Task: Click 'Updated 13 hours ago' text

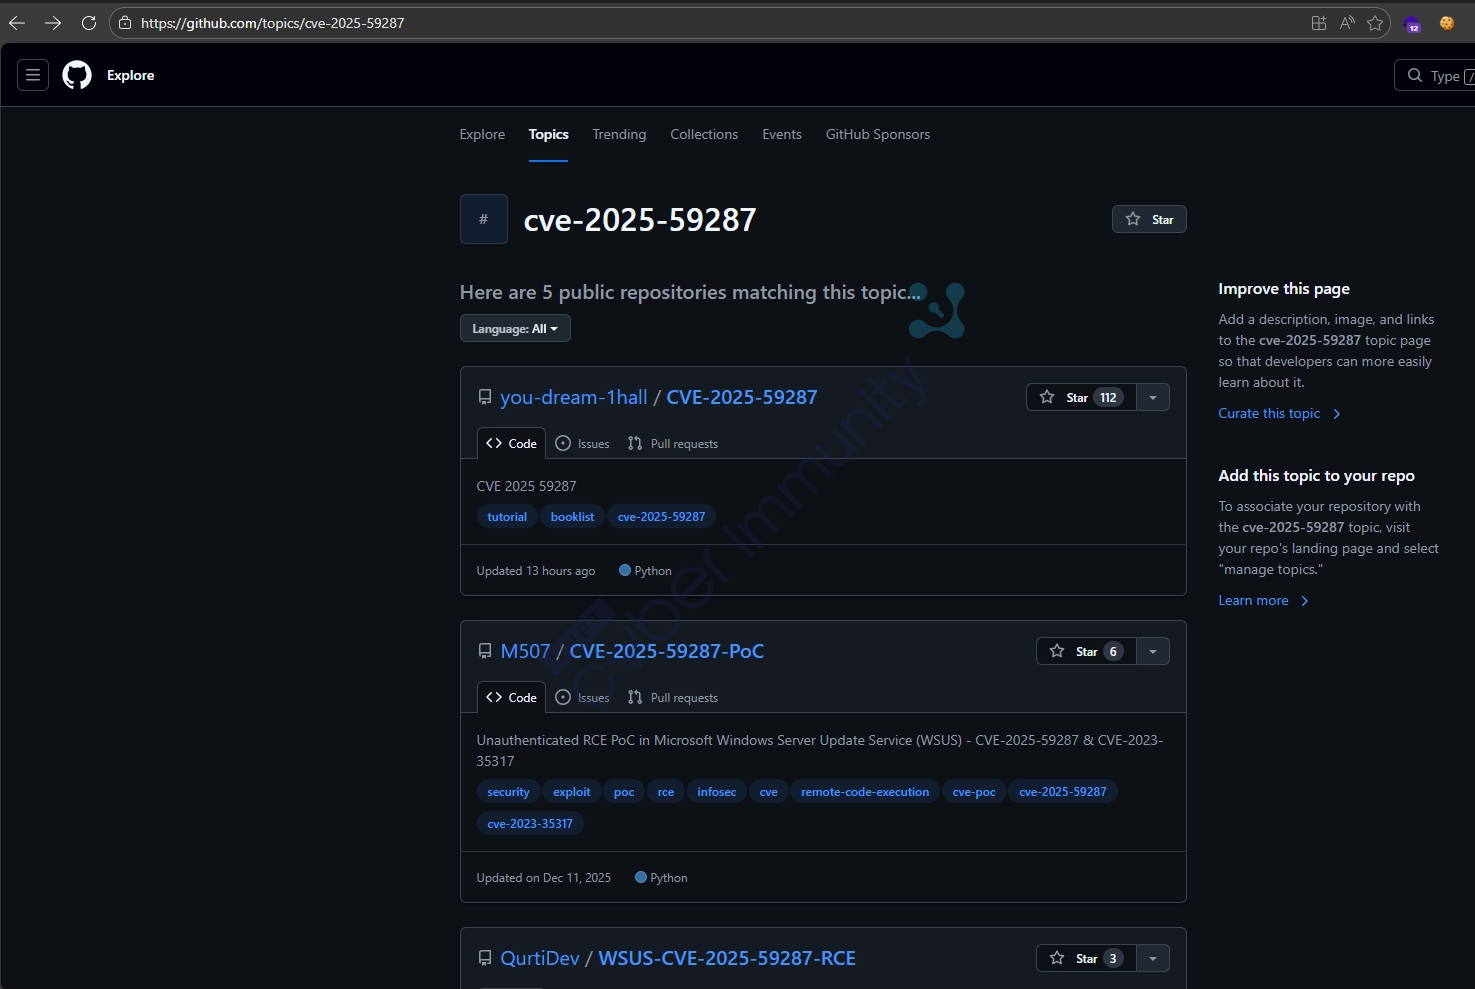Action: [536, 571]
